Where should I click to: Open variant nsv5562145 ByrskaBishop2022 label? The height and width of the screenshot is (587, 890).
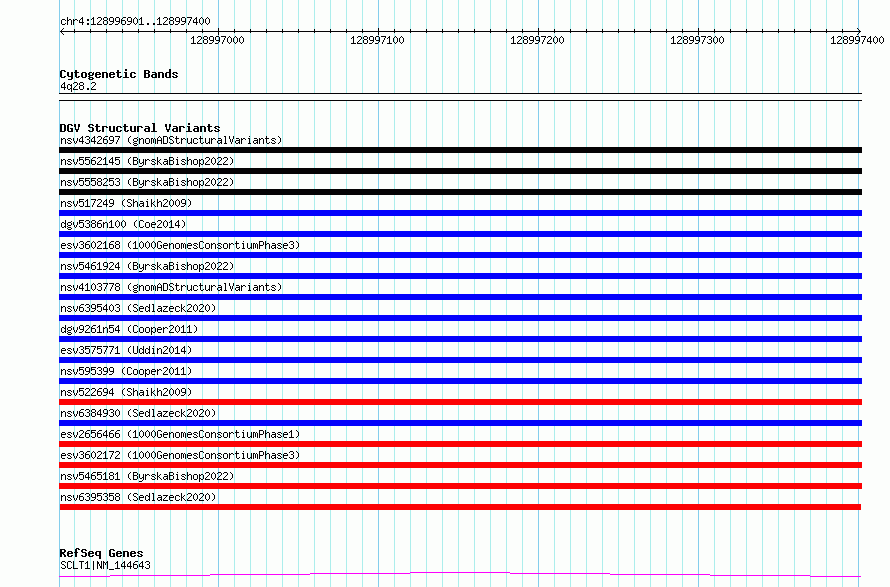pos(147,161)
